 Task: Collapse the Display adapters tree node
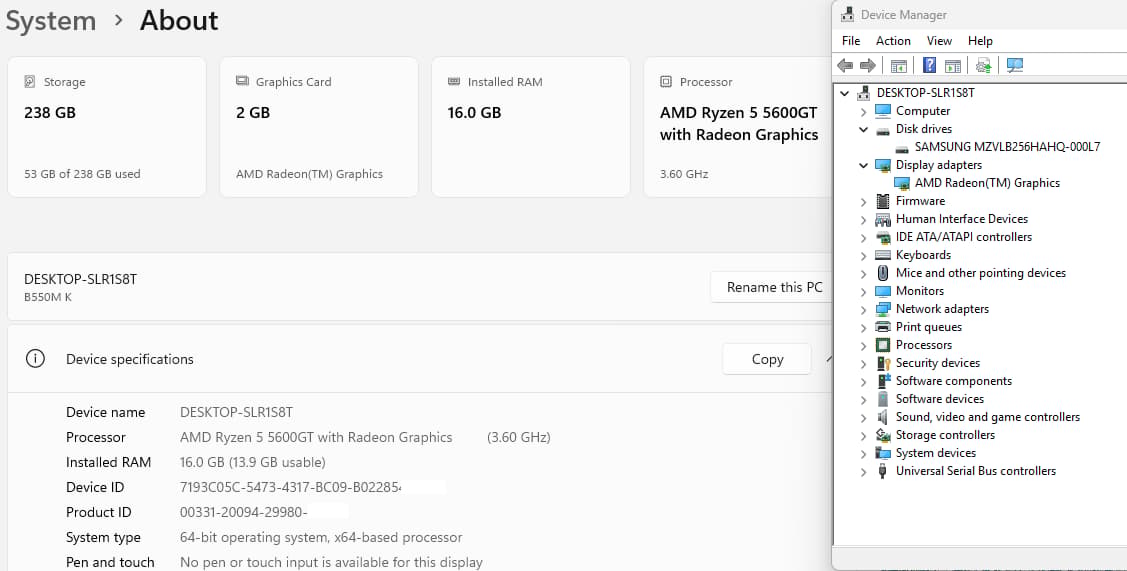[863, 165]
